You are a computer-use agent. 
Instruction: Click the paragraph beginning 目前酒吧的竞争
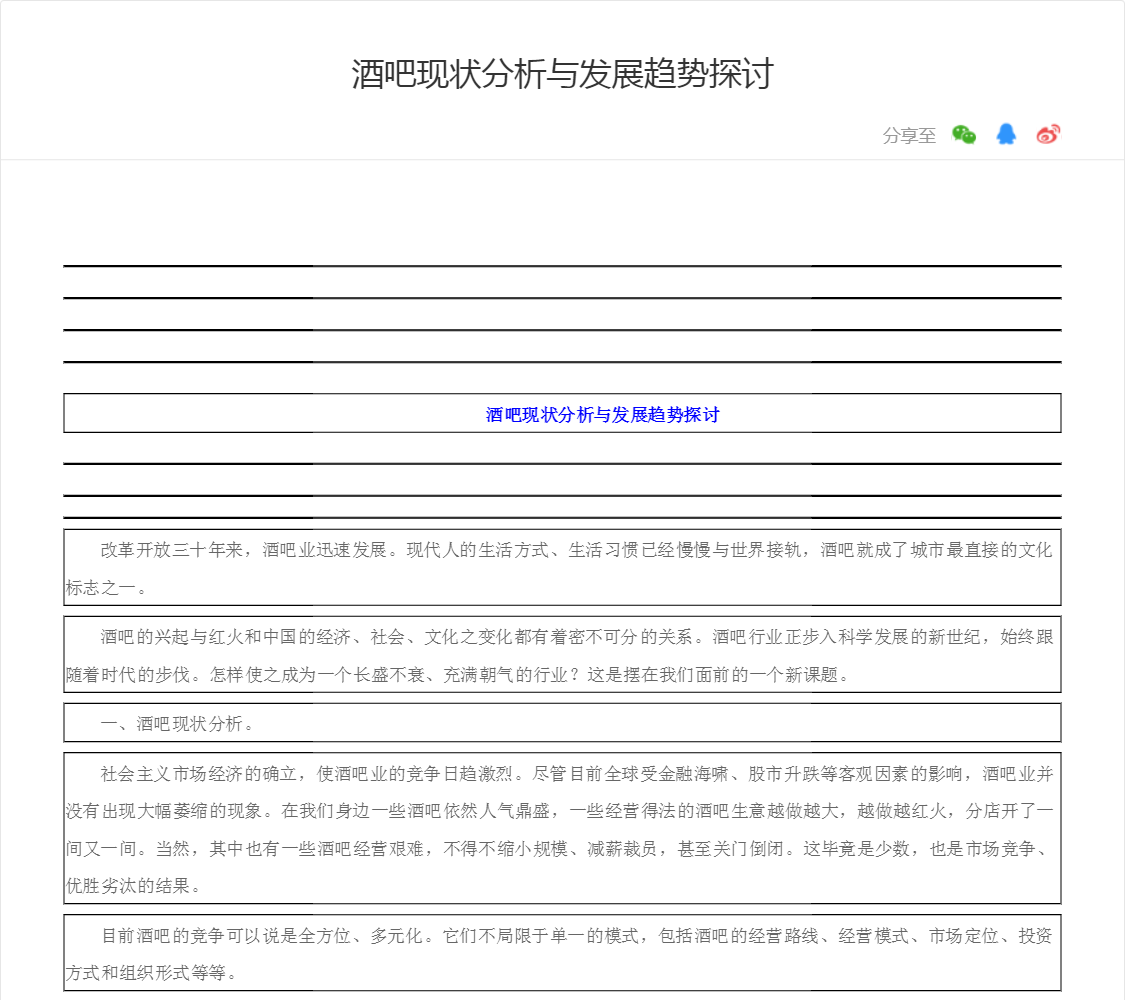[x=562, y=953]
